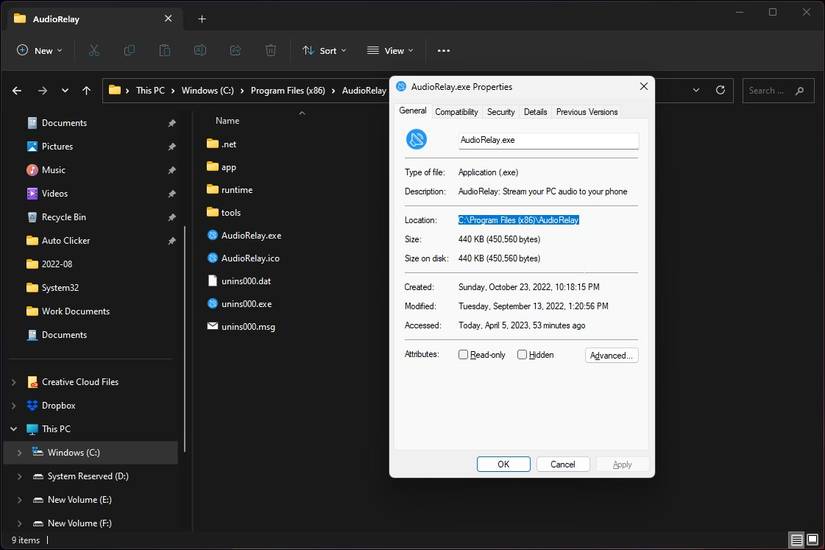
Task: Expand Creative Cloud Files tree node
Action: 14,382
